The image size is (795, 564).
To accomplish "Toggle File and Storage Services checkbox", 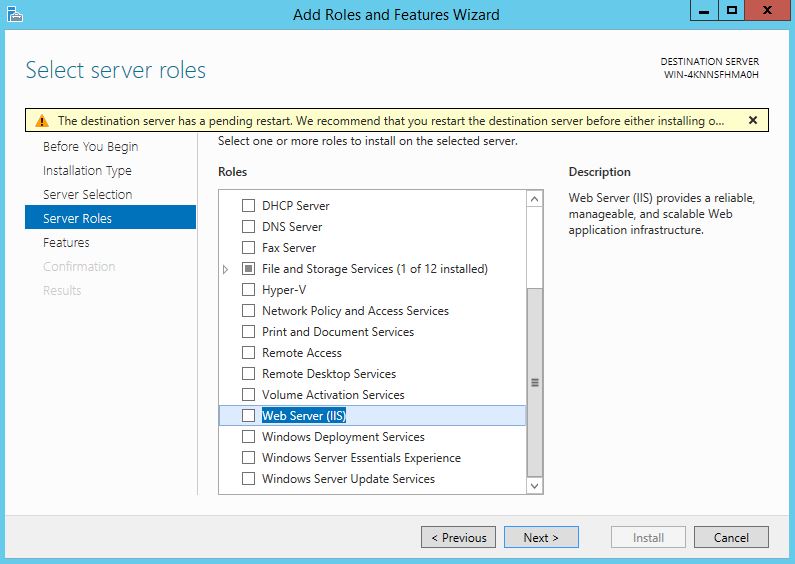I will click(248, 268).
